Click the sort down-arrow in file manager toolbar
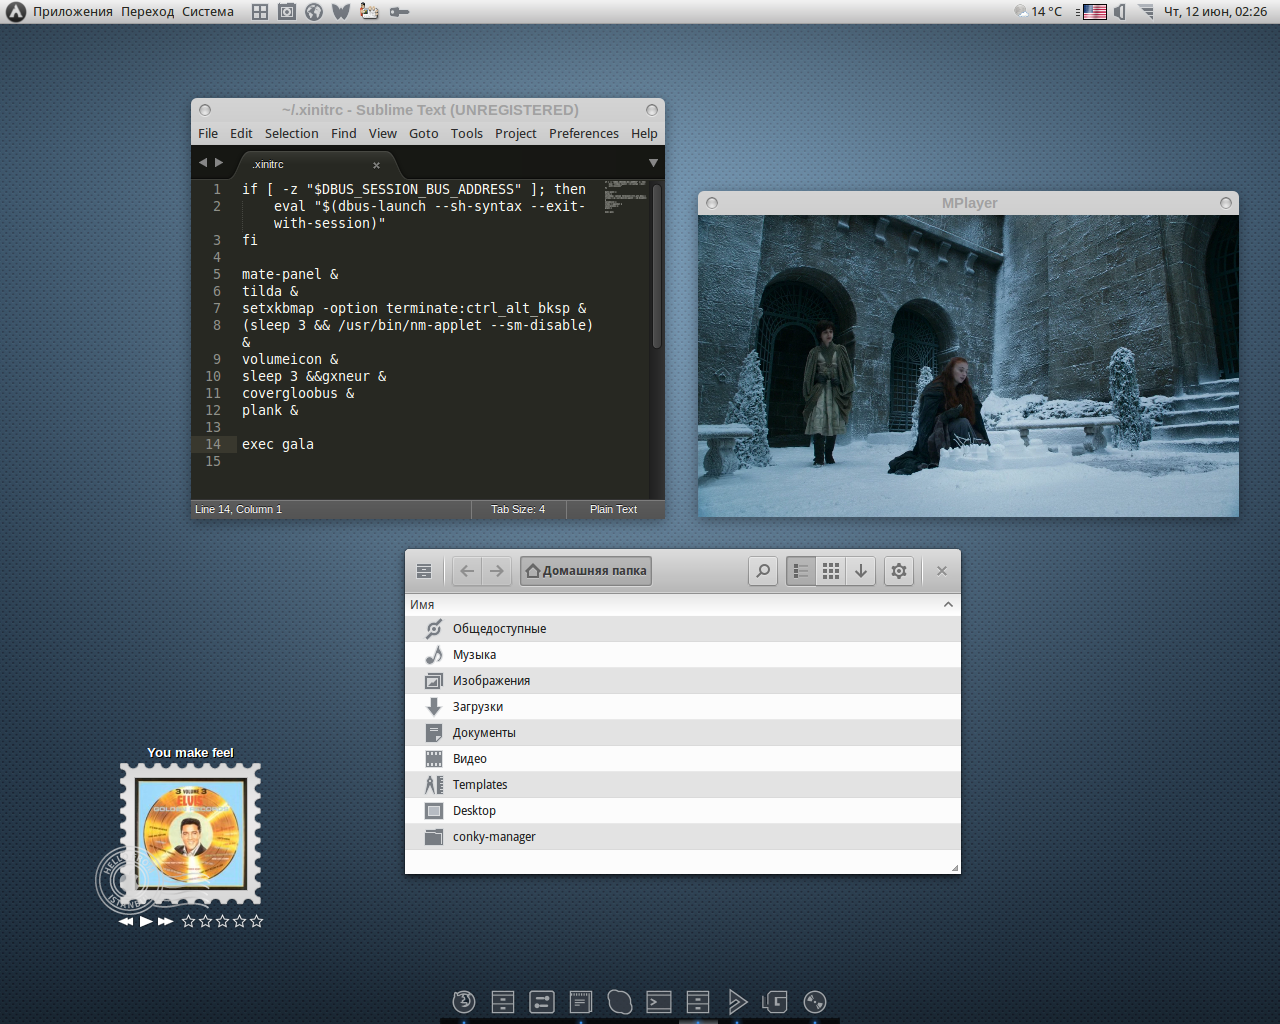Screen dimensions: 1280x1024 pyautogui.click(x=861, y=571)
